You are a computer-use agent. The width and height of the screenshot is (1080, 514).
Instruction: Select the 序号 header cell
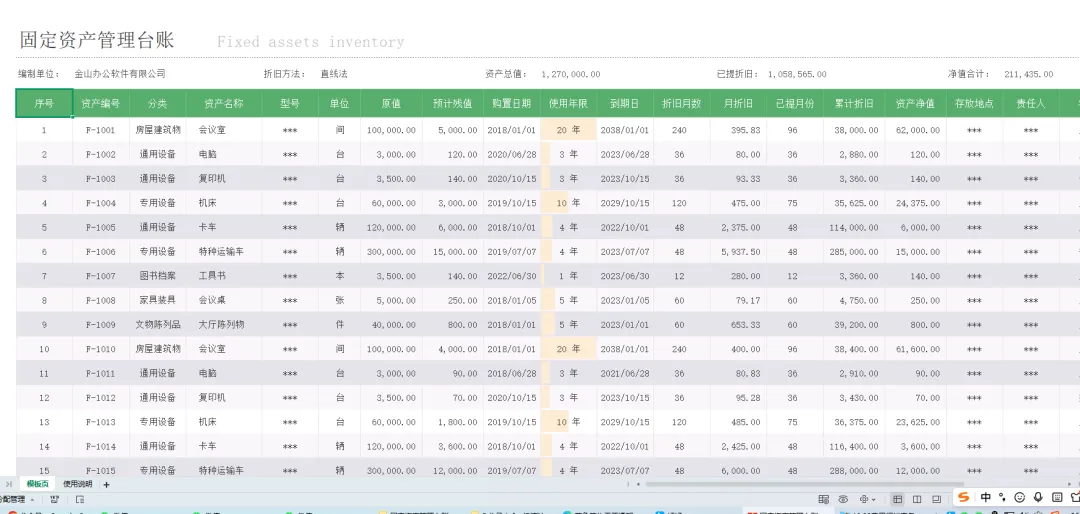click(x=44, y=103)
